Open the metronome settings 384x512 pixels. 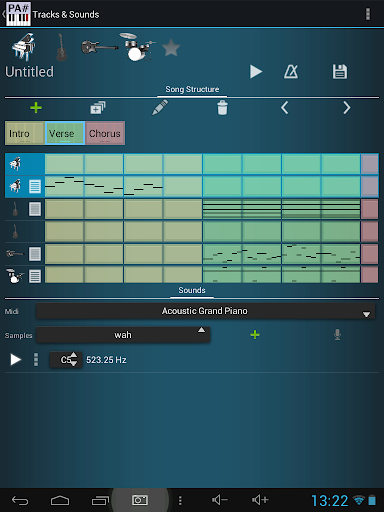tap(291, 72)
